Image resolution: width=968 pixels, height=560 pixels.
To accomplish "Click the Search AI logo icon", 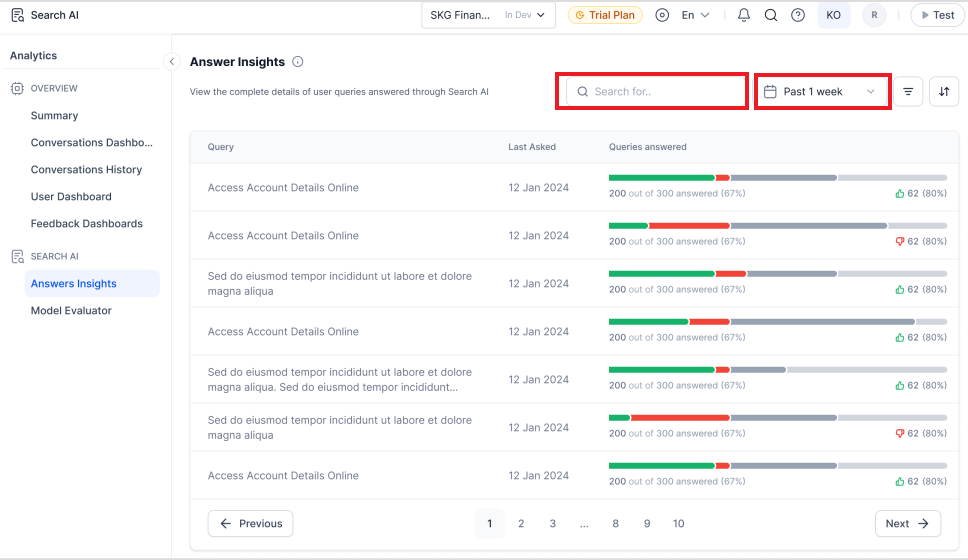I will (17, 15).
